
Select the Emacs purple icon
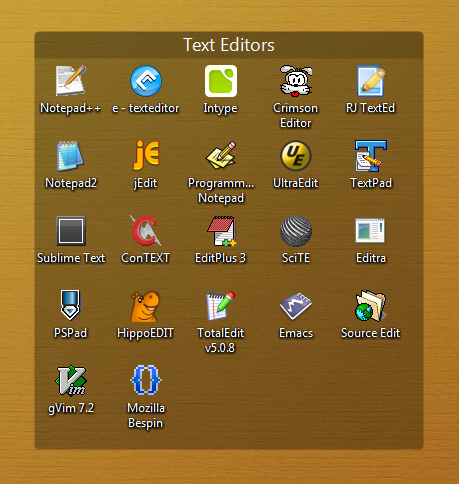click(296, 306)
